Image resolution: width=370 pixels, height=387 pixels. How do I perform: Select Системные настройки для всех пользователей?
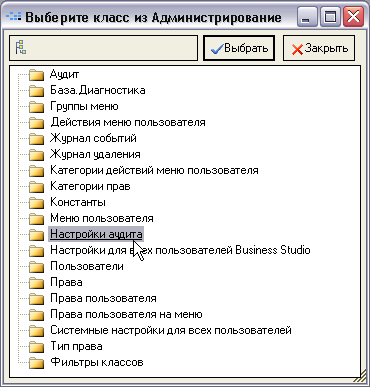click(171, 330)
